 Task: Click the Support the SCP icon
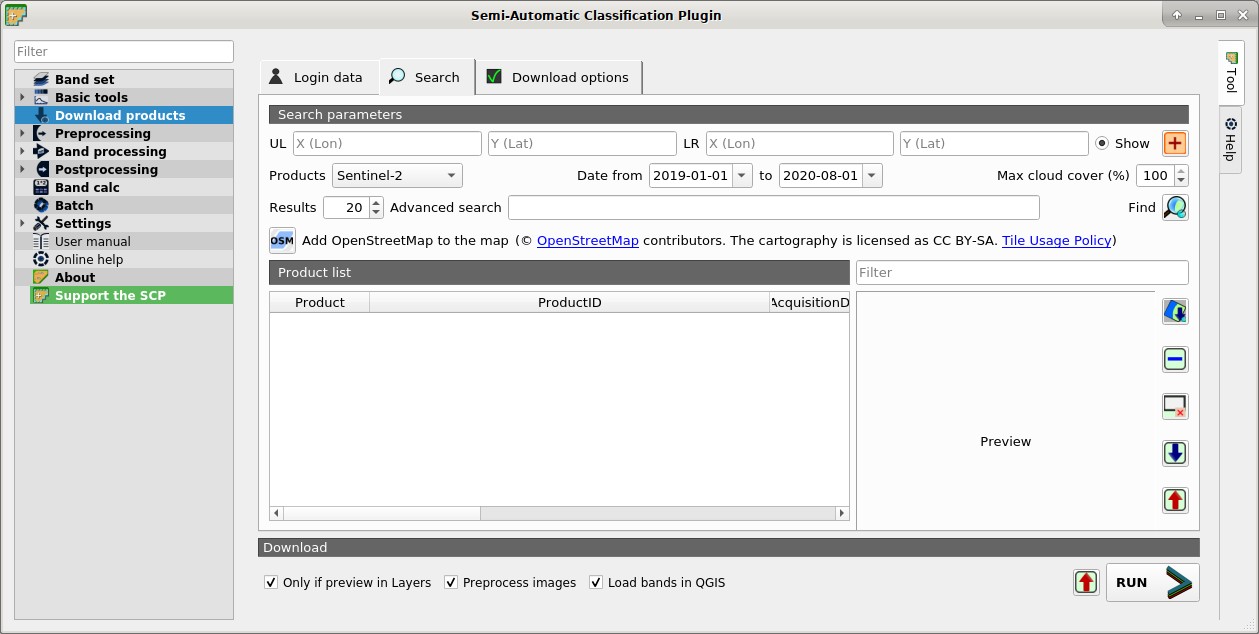click(41, 295)
